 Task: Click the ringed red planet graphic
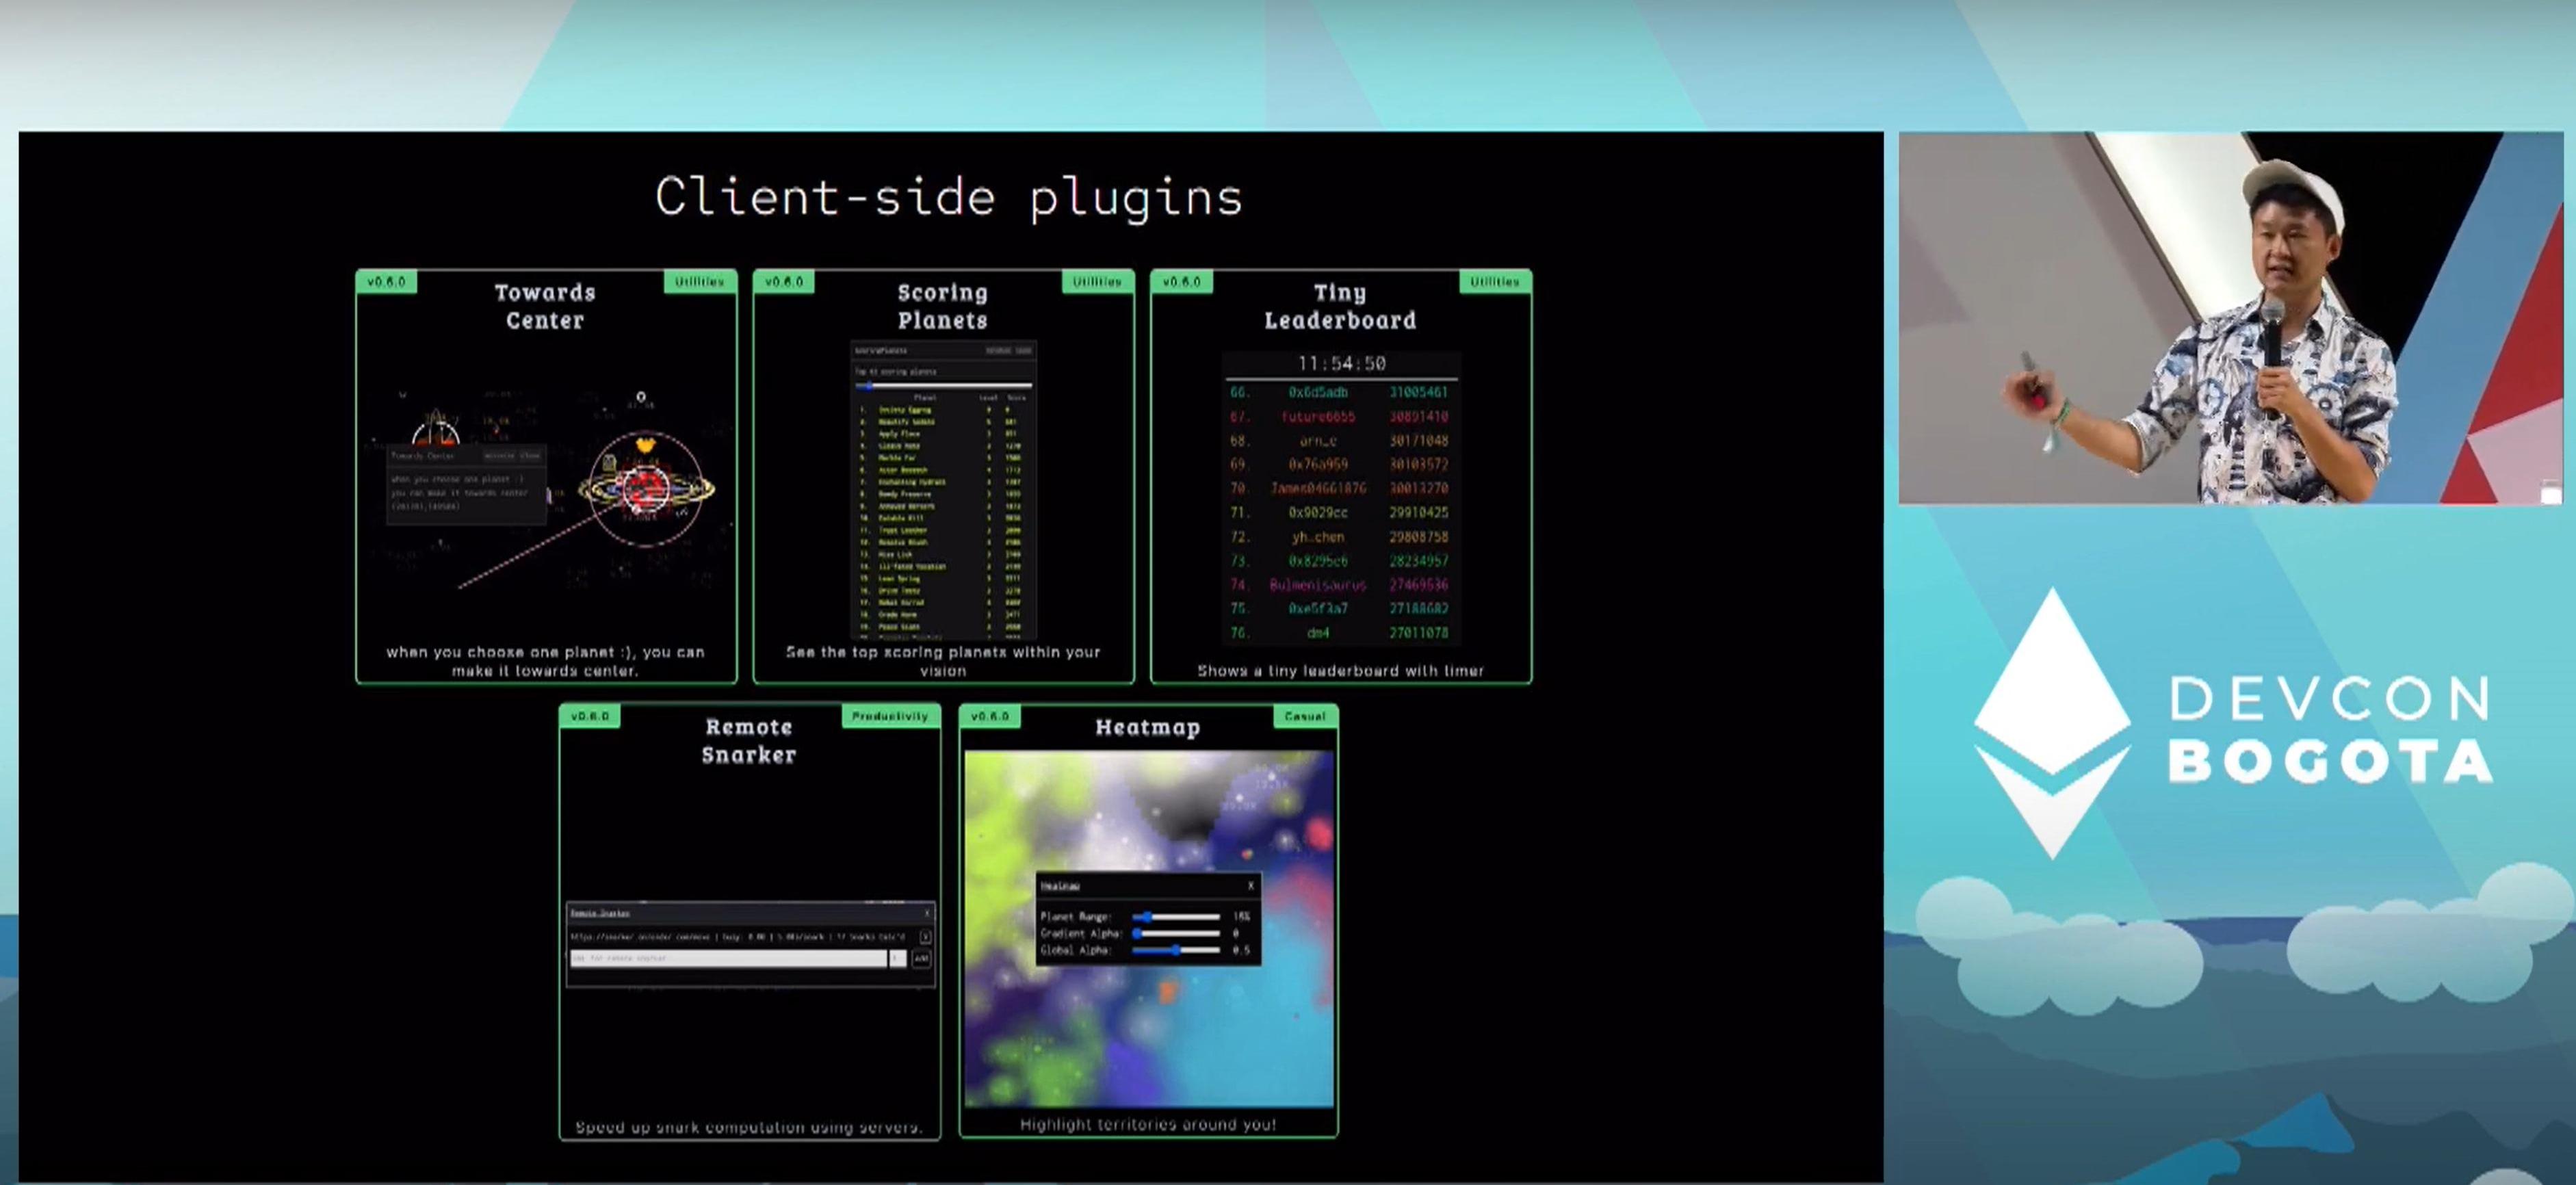(646, 487)
